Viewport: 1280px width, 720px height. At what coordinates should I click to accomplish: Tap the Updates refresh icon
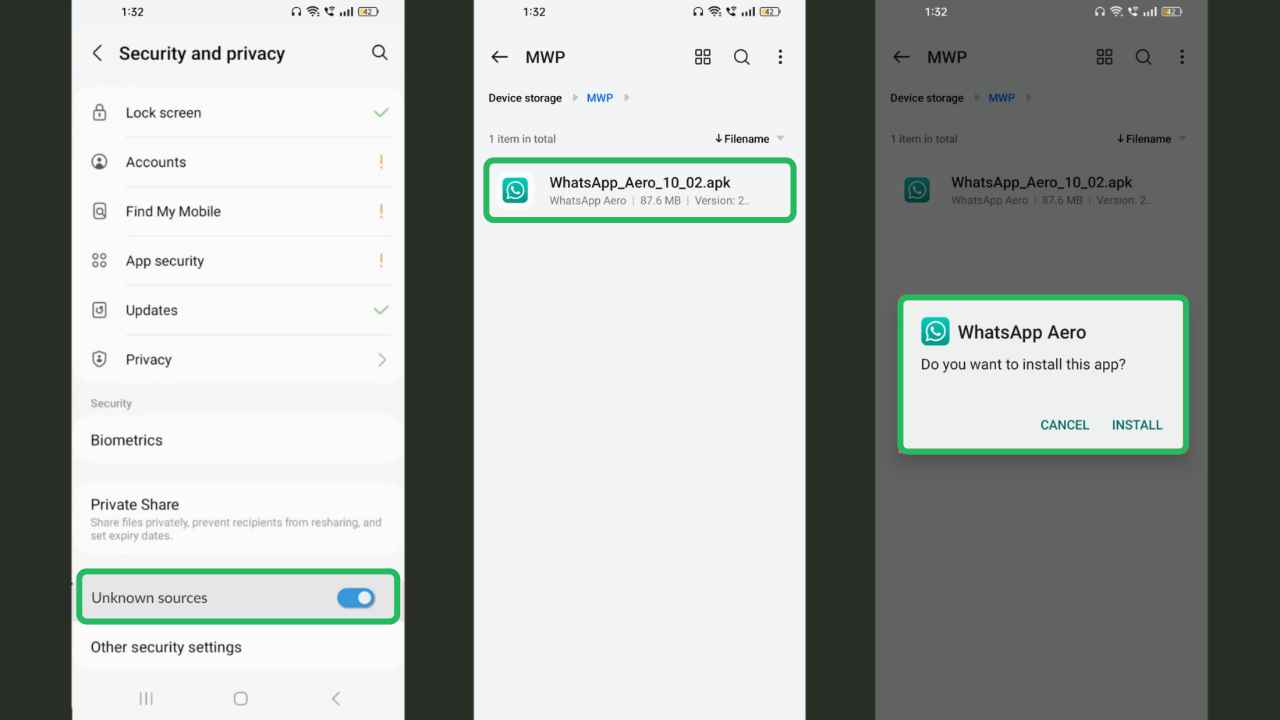pyautogui.click(x=99, y=310)
